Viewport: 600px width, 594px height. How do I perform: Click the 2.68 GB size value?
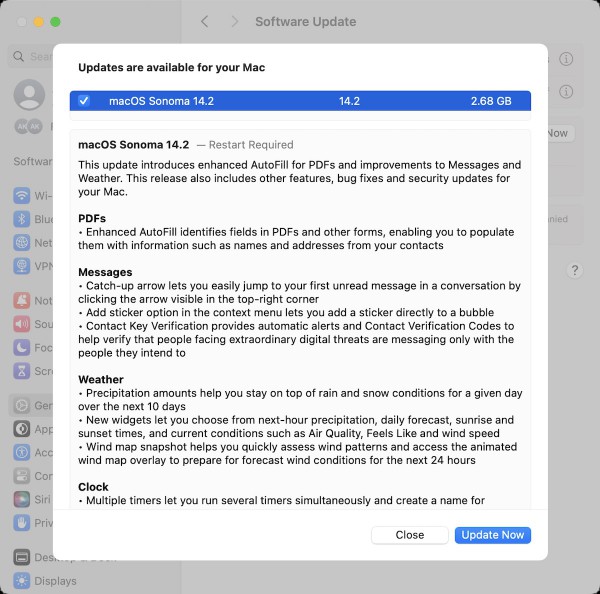[x=491, y=101]
